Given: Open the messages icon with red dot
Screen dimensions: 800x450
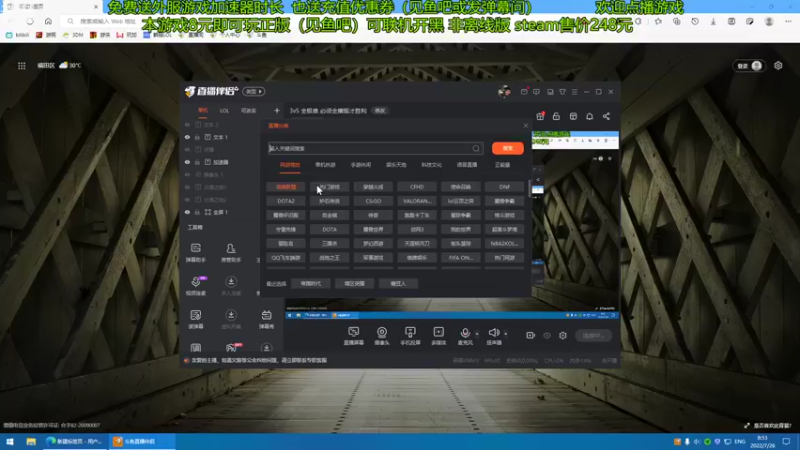Looking at the screenshot, I should tap(524, 92).
